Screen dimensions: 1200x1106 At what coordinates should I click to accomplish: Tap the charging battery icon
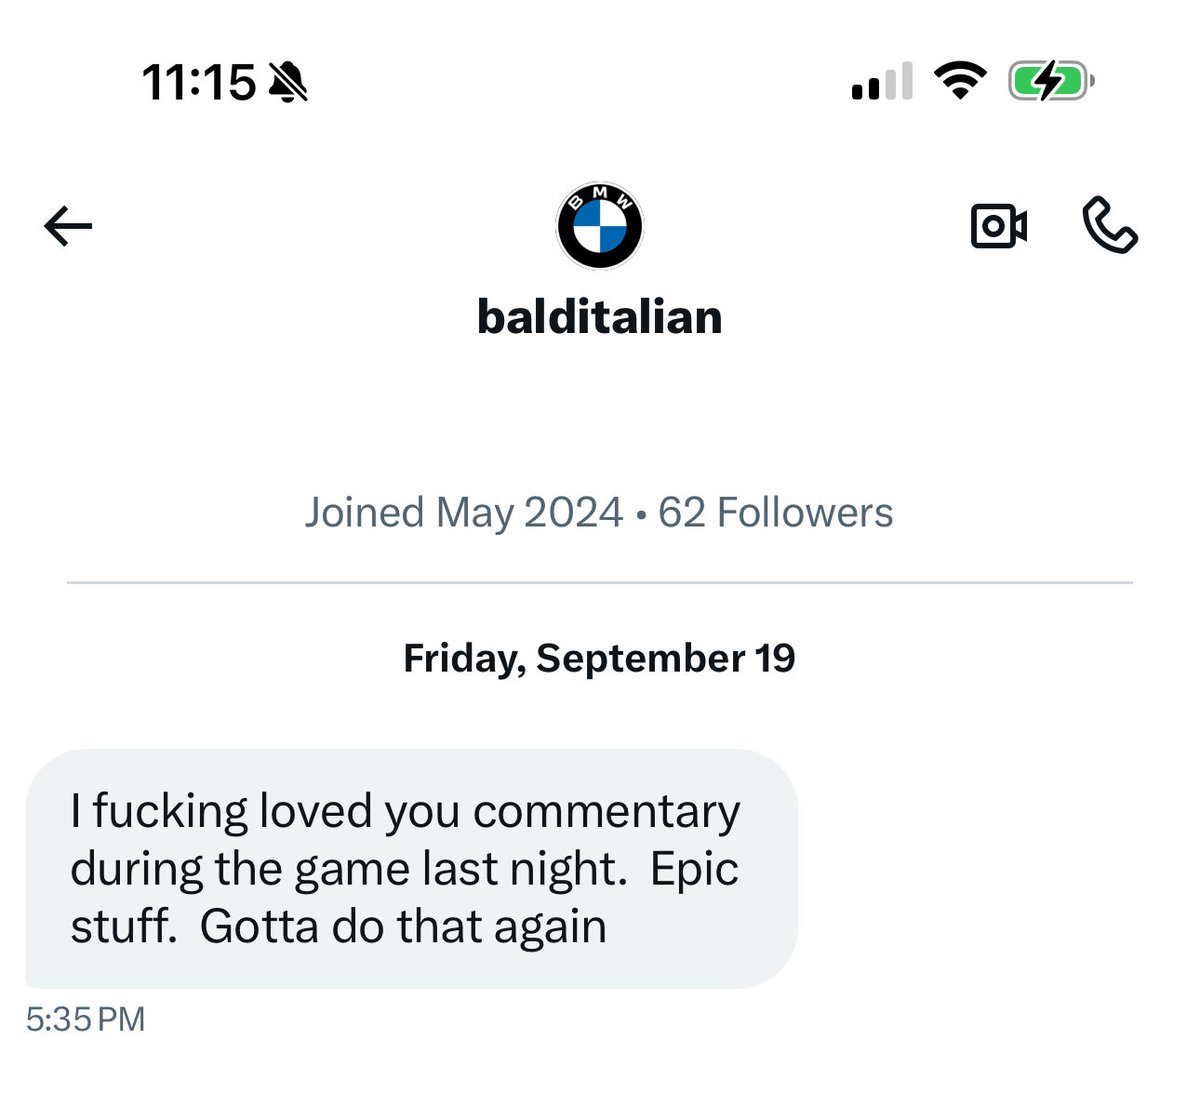click(1050, 81)
